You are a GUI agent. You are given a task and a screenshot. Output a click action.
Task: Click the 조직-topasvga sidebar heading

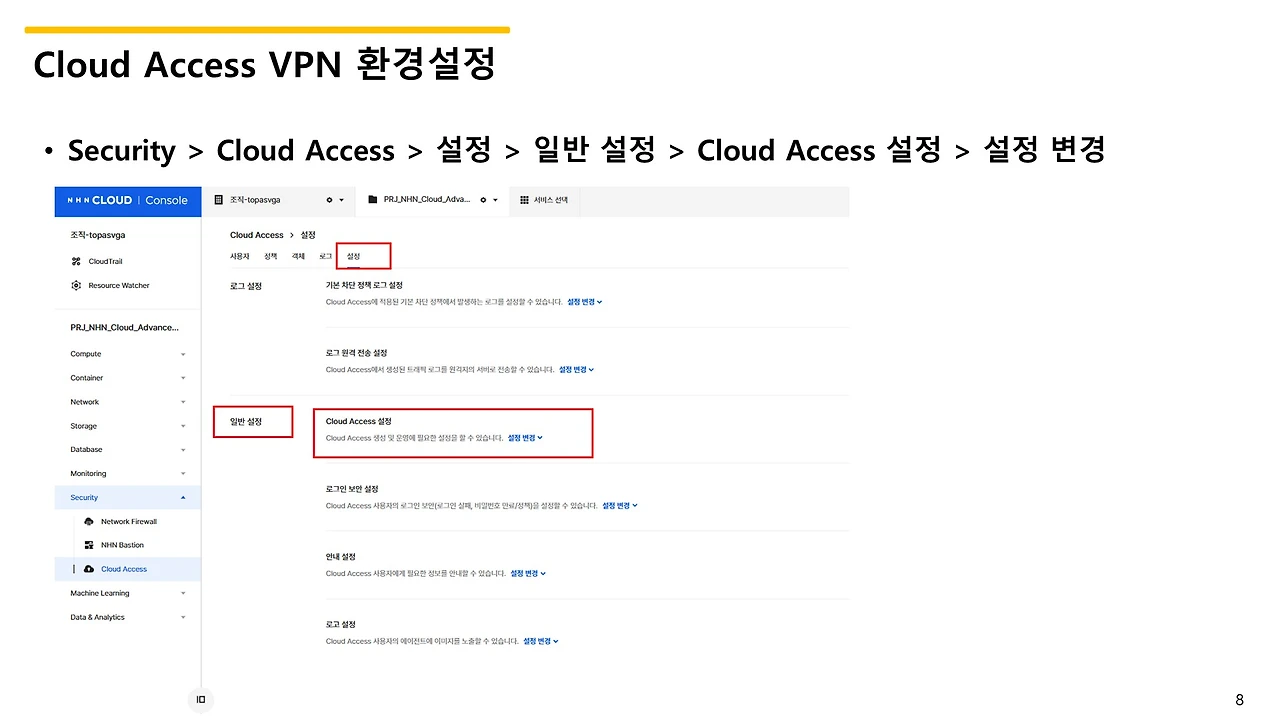(98, 235)
